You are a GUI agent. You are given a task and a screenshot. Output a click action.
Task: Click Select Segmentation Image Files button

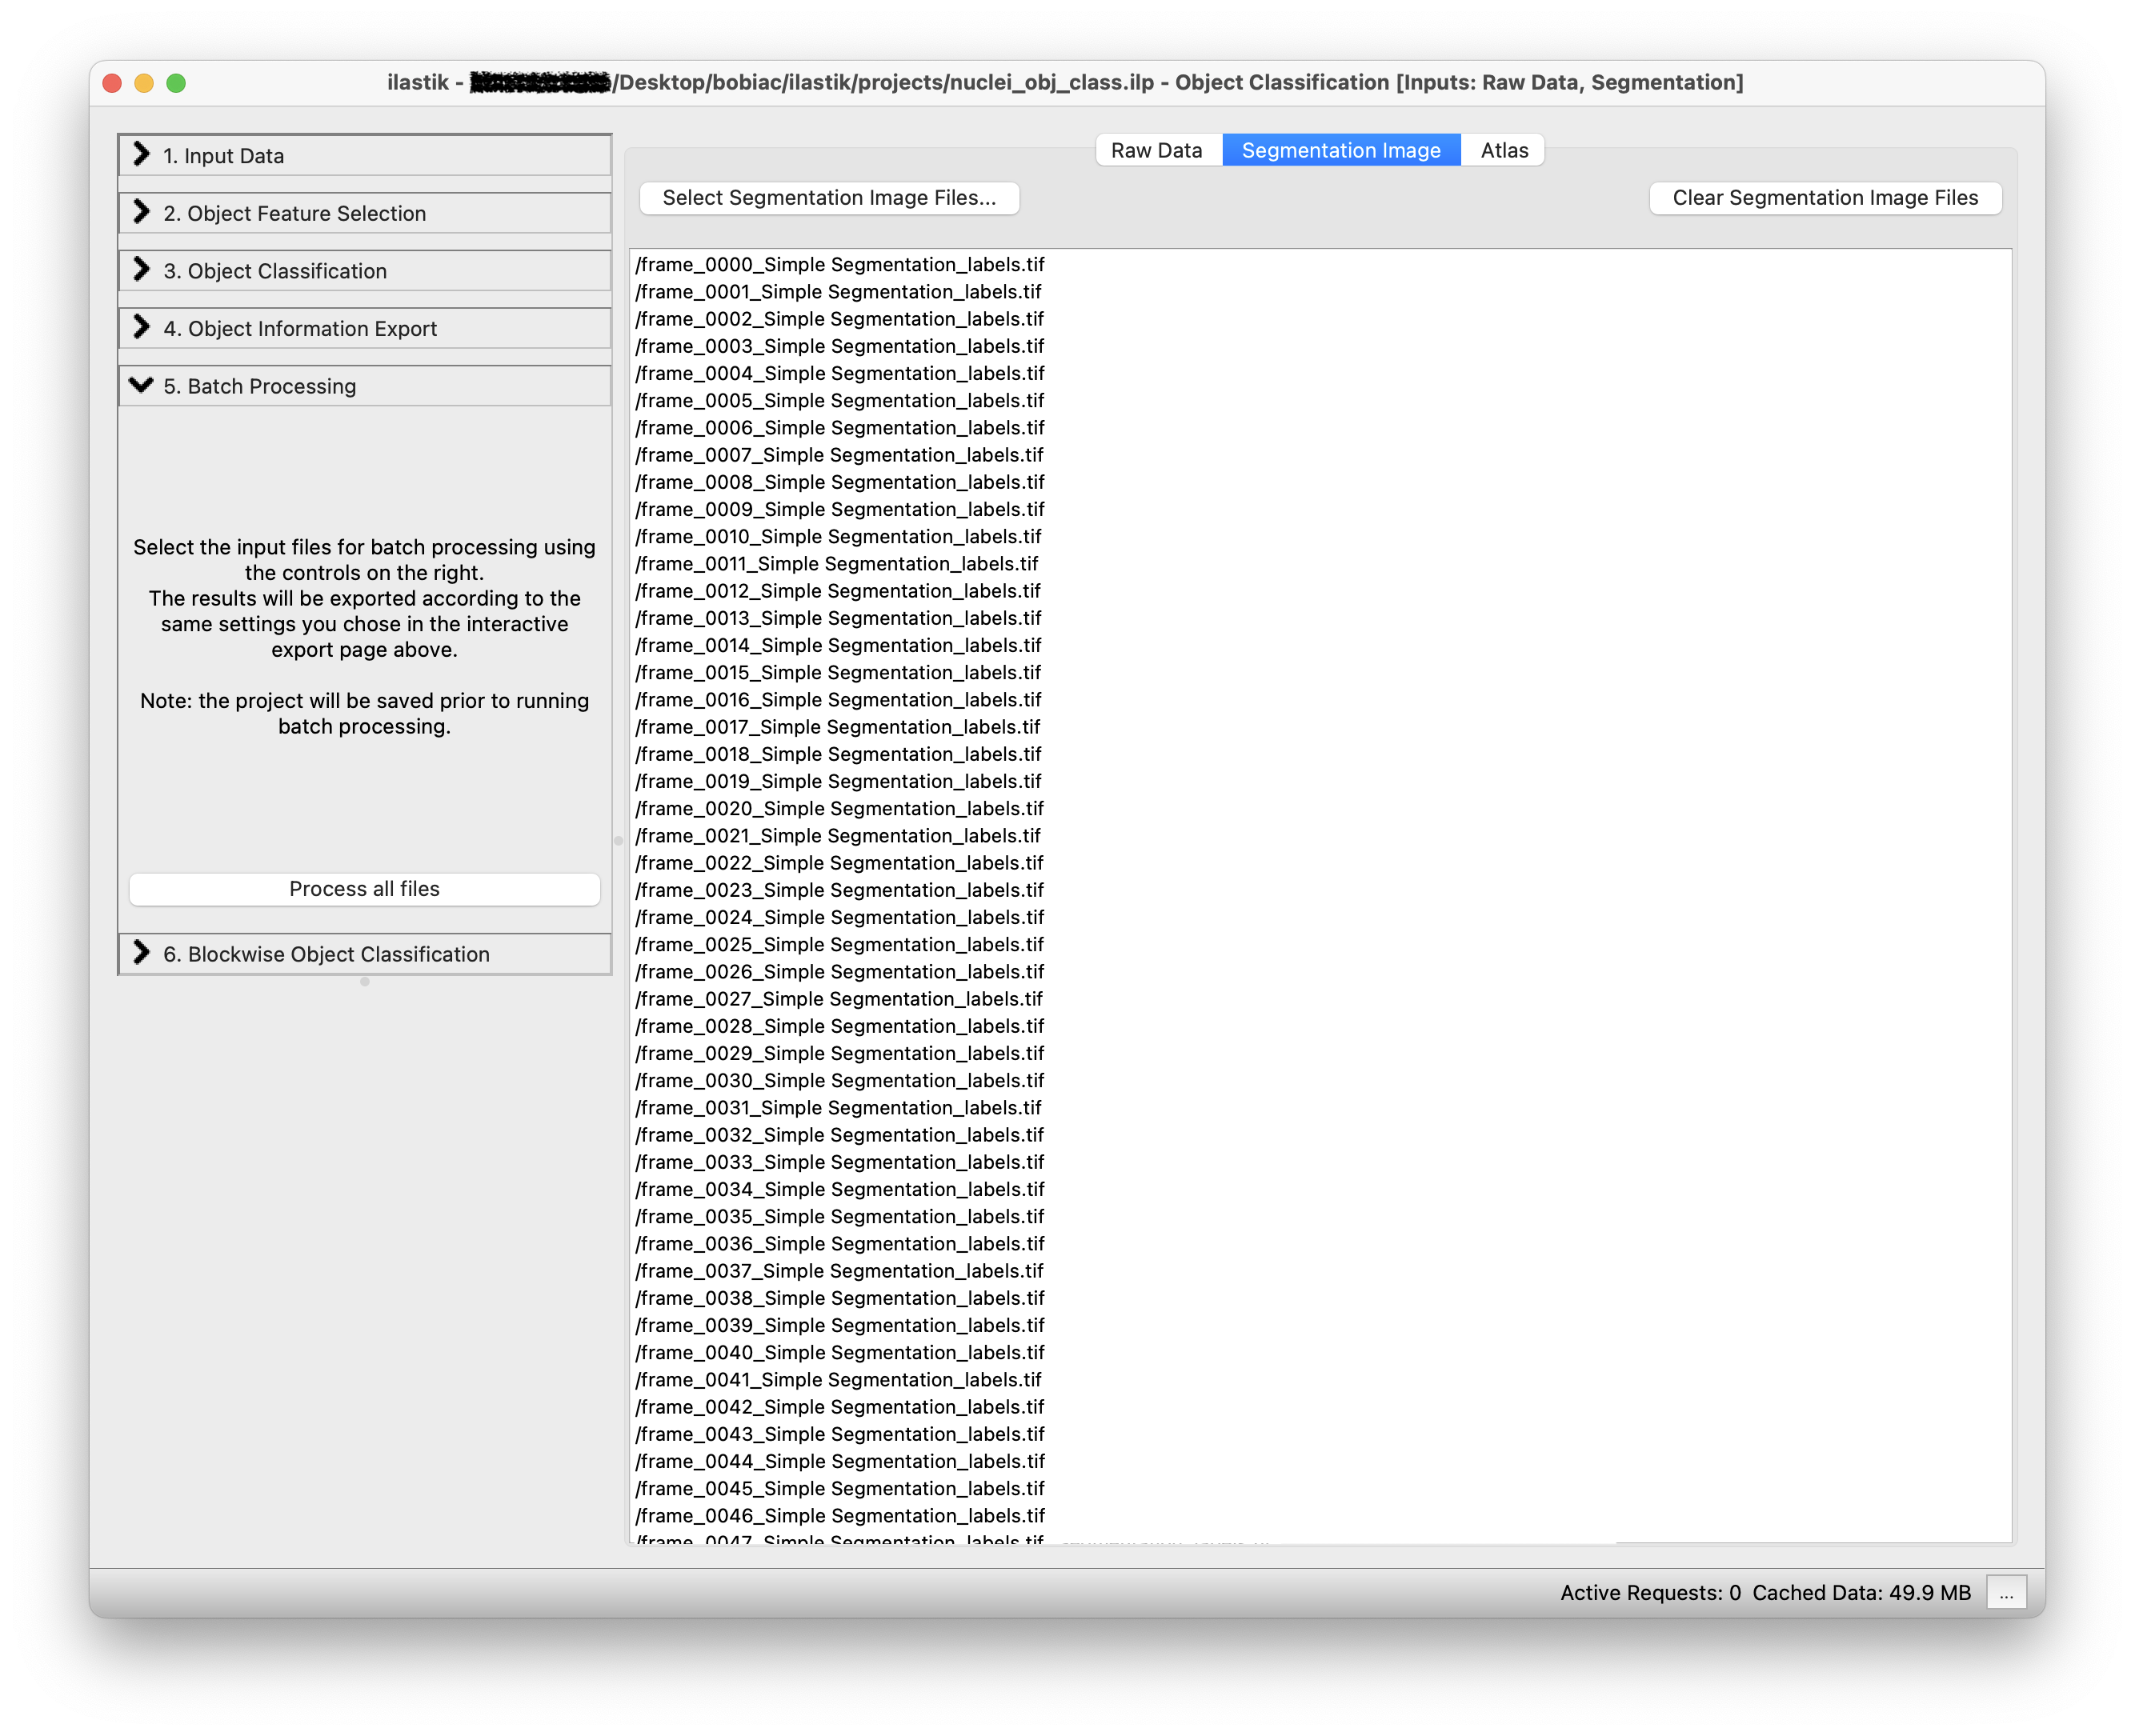point(829,198)
